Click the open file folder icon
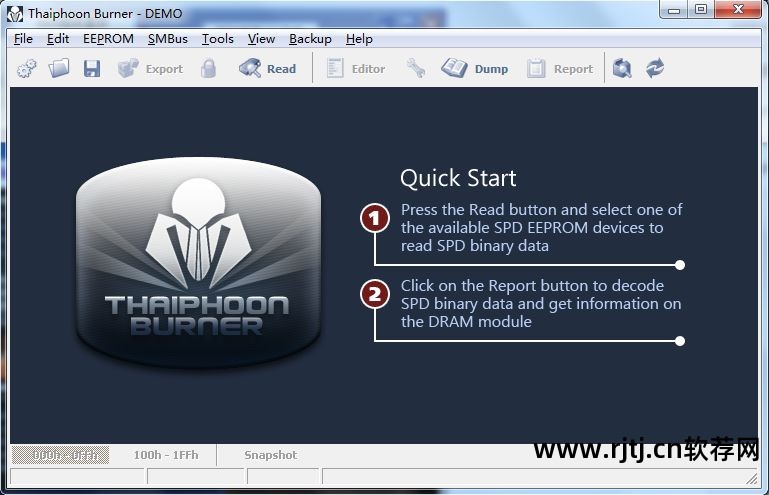Image resolution: width=769 pixels, height=495 pixels. point(59,68)
